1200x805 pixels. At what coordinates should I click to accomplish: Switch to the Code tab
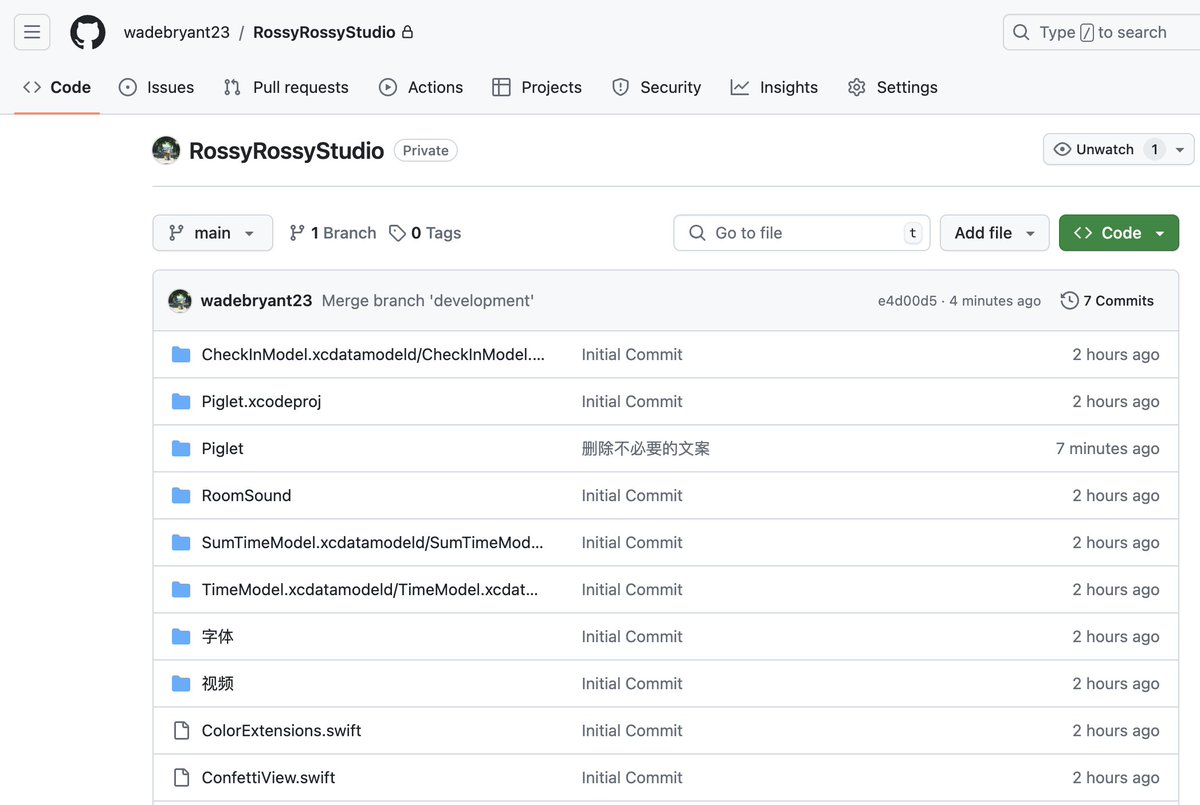coord(57,87)
